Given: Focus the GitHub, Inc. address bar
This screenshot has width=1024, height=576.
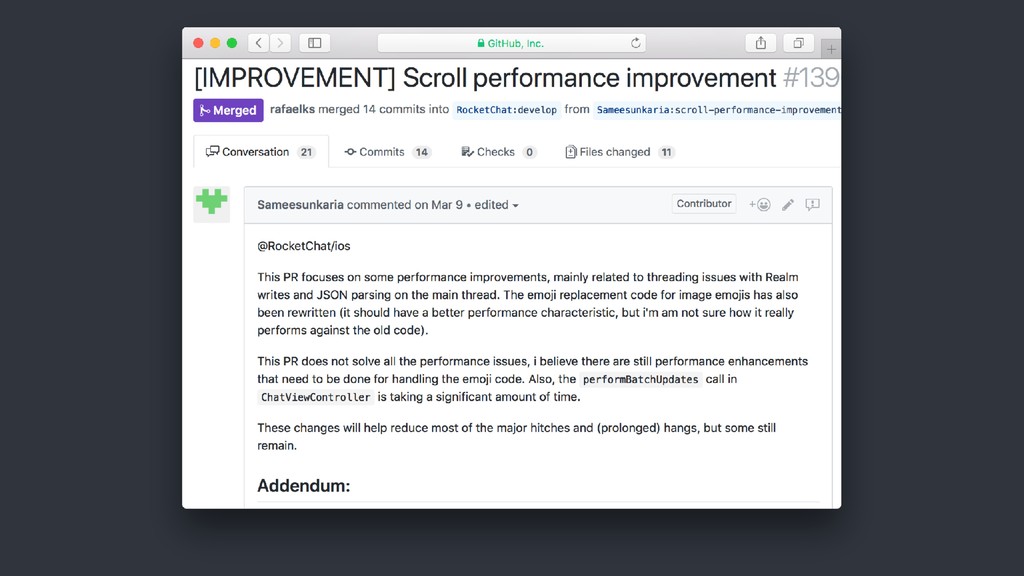Looking at the screenshot, I should (511, 43).
